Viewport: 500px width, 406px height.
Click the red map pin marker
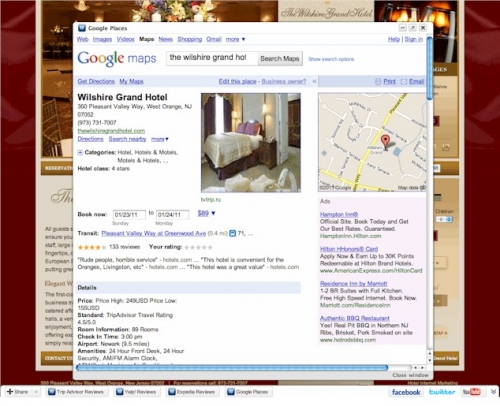tap(385, 142)
